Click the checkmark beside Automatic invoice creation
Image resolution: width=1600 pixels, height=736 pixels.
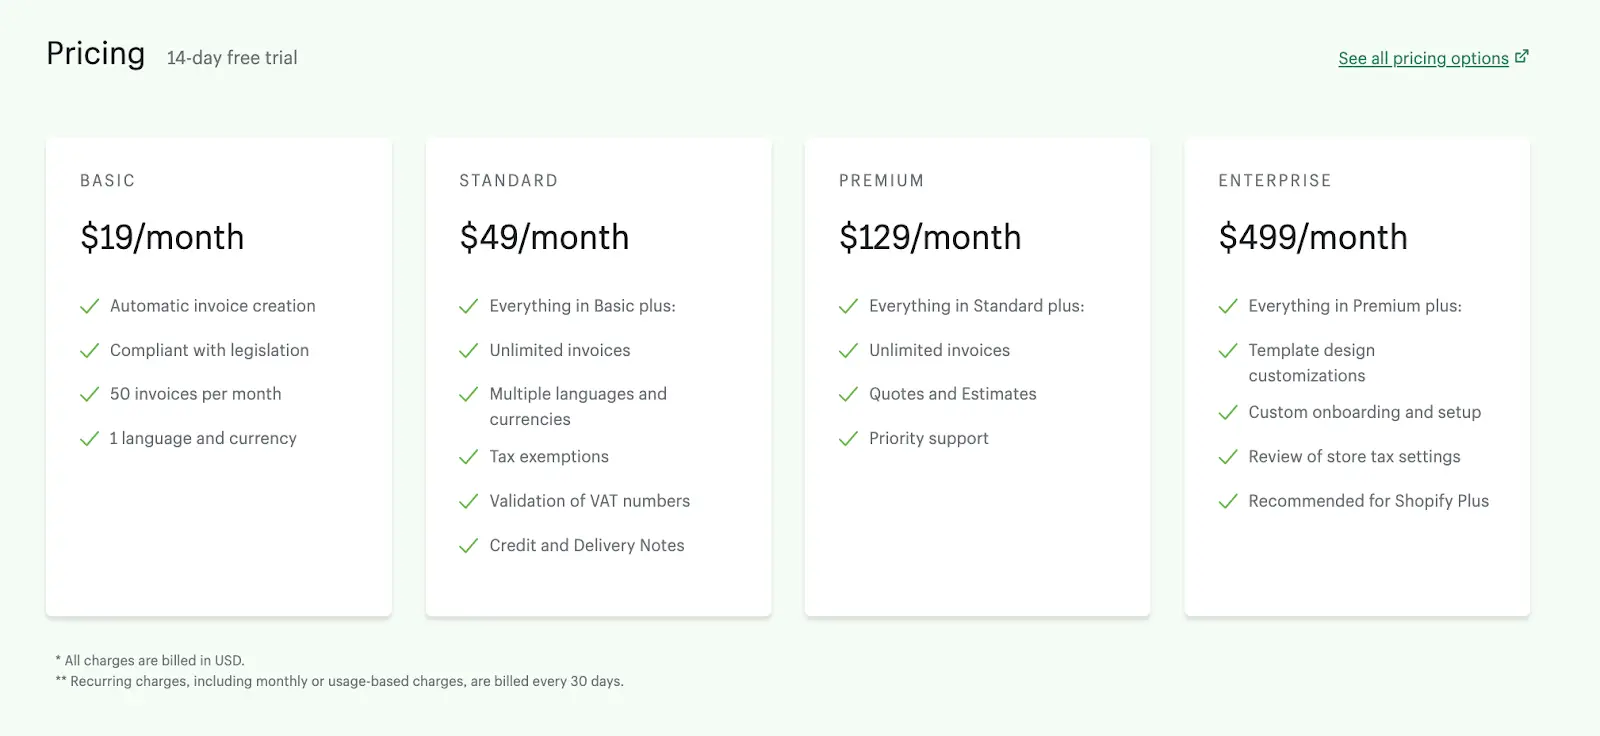tap(88, 306)
